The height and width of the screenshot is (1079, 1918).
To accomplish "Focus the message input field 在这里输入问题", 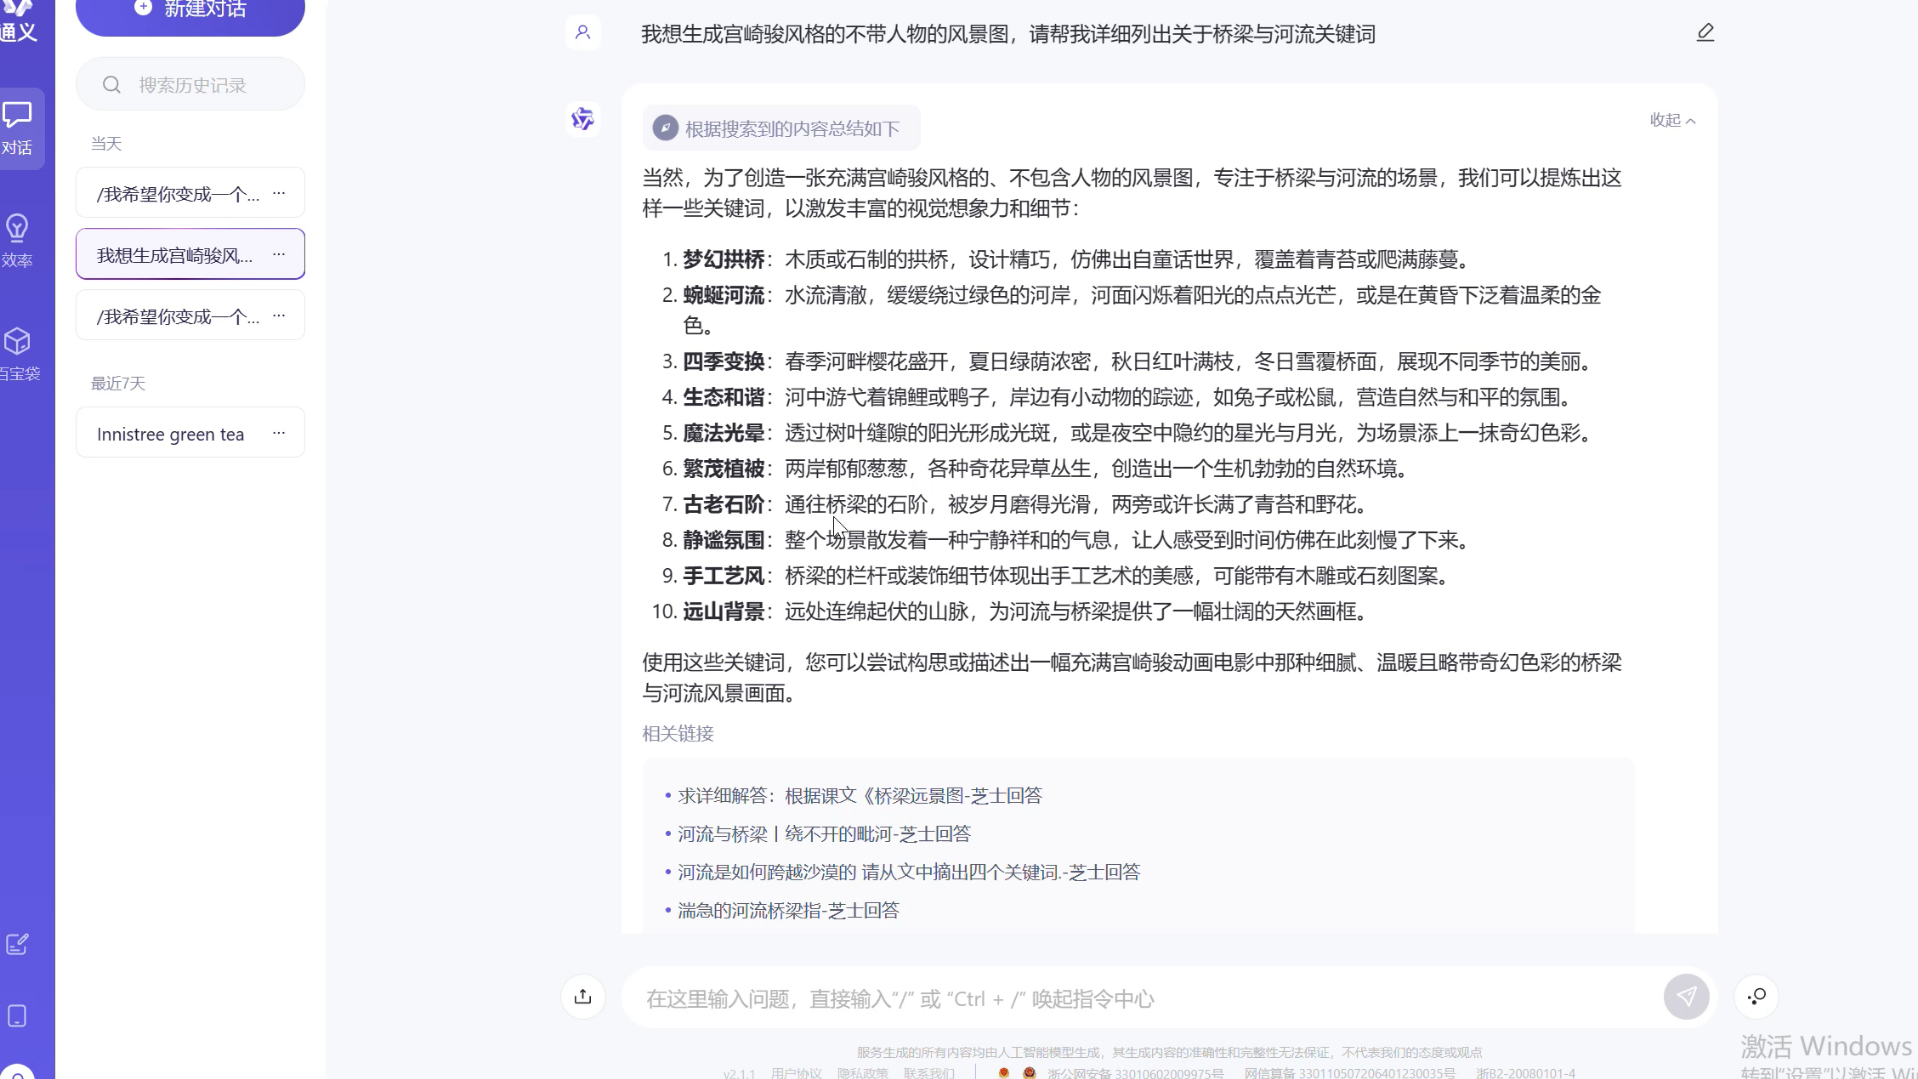I will tap(1140, 998).
